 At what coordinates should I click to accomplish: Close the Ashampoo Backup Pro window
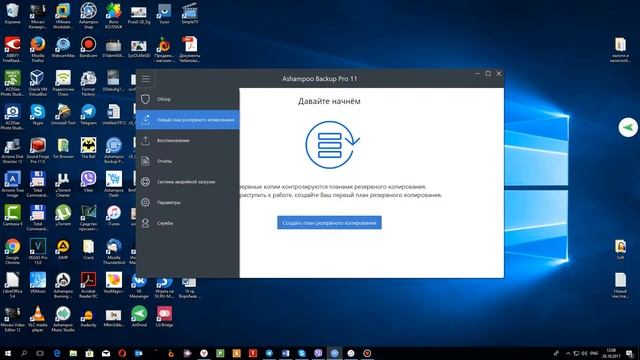[x=499, y=74]
